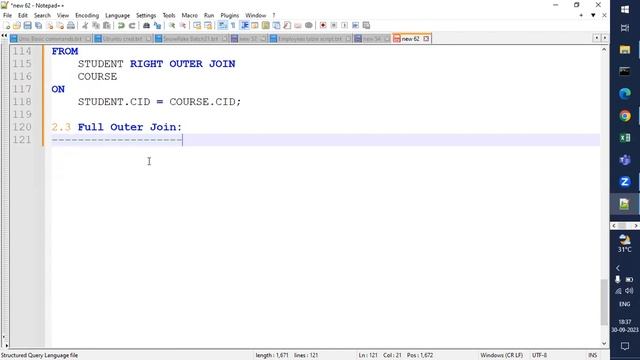Click the Zoom Out toolbar icon
This screenshot has width=640, height=360.
coord(183,25)
